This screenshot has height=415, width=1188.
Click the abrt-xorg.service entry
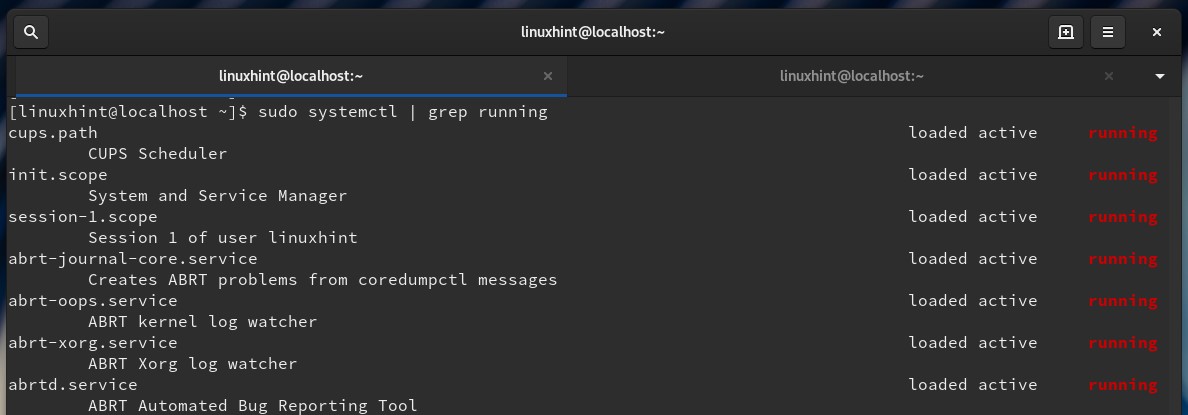coord(93,343)
